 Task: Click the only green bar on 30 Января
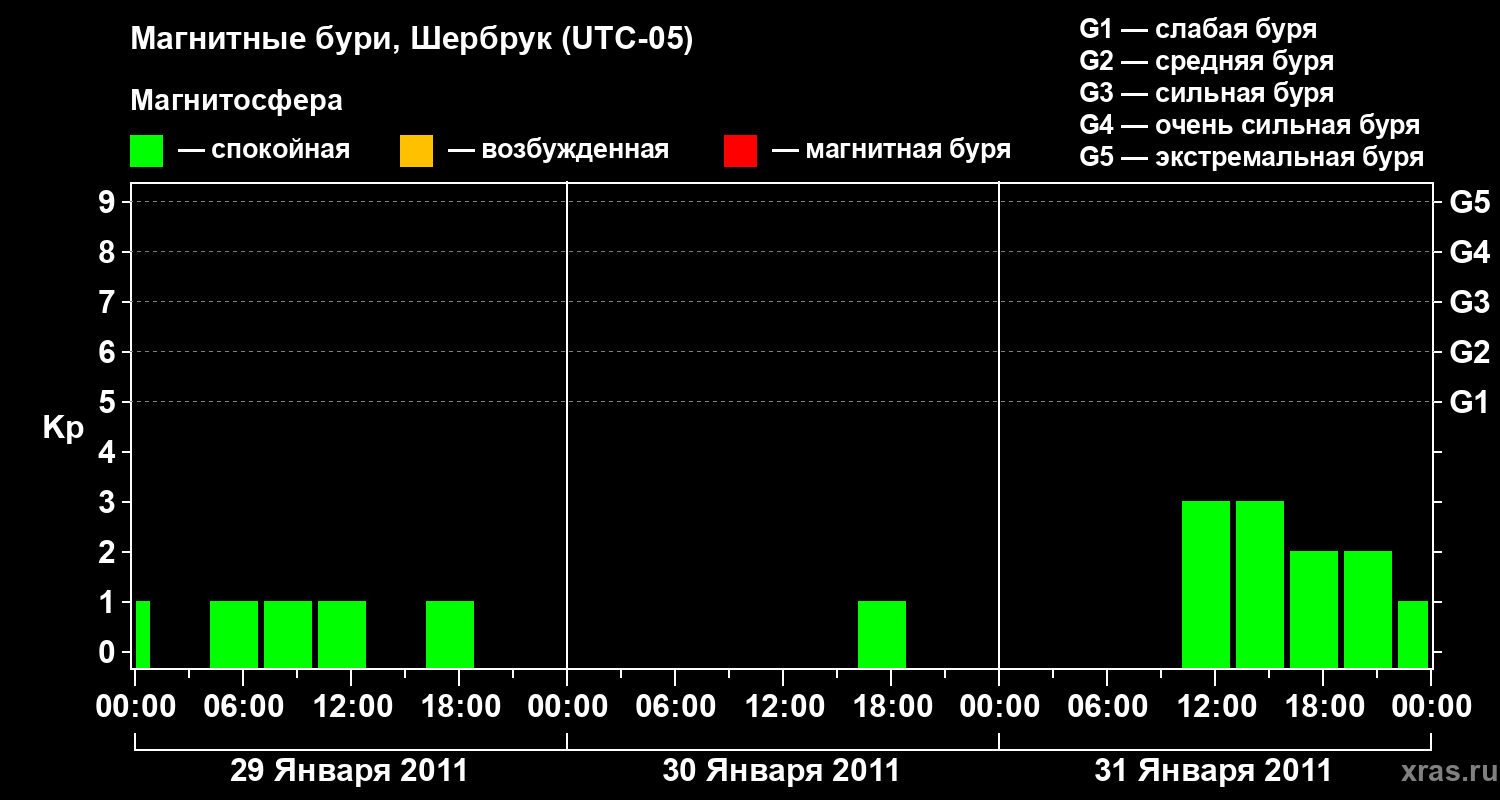(882, 634)
